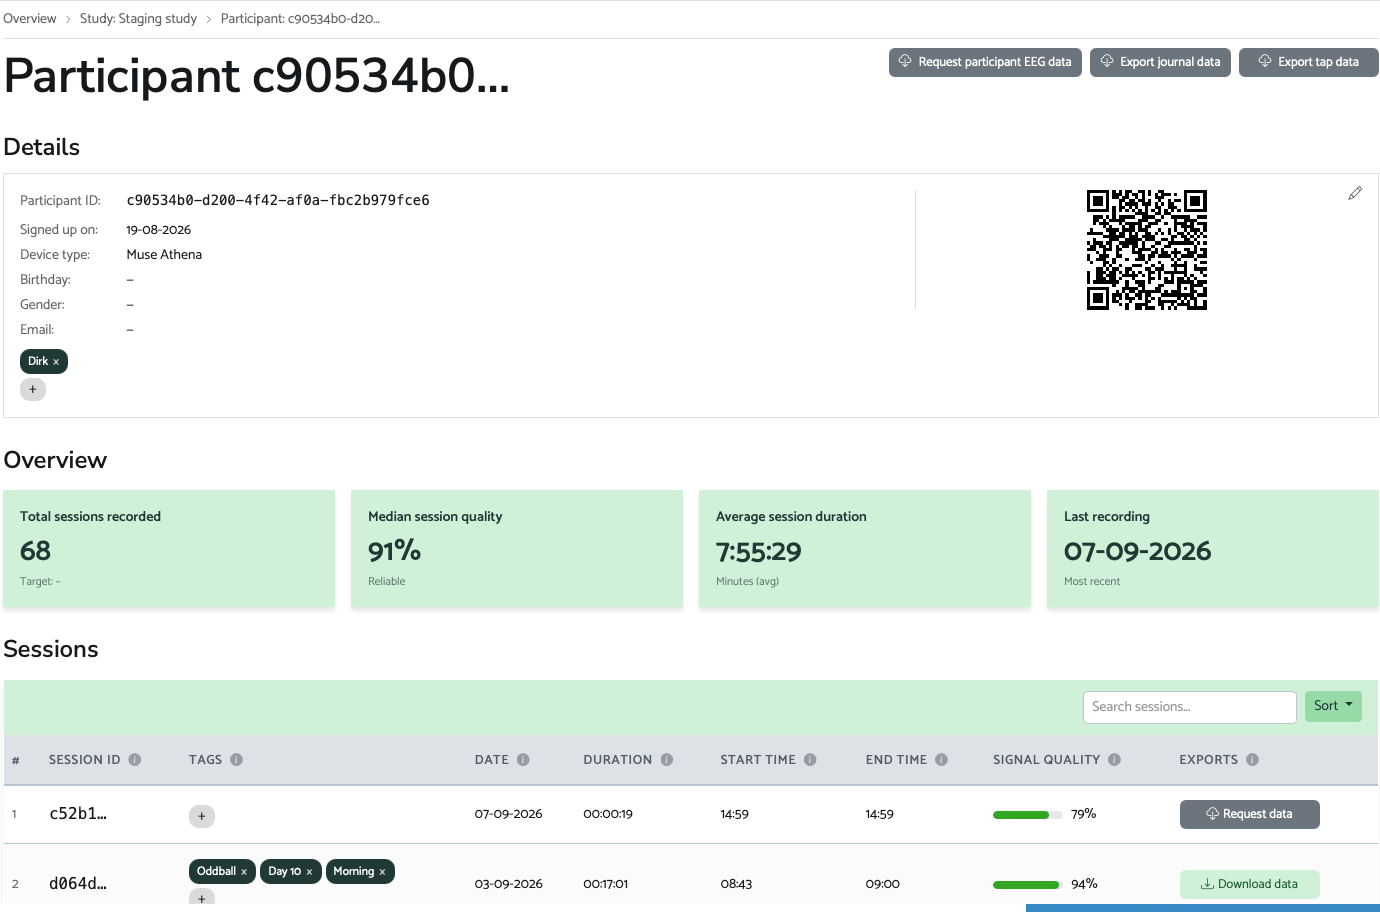Click the signed up date 19-08-2026
Viewport: 1380px width, 912px height.
pyautogui.click(x=158, y=230)
